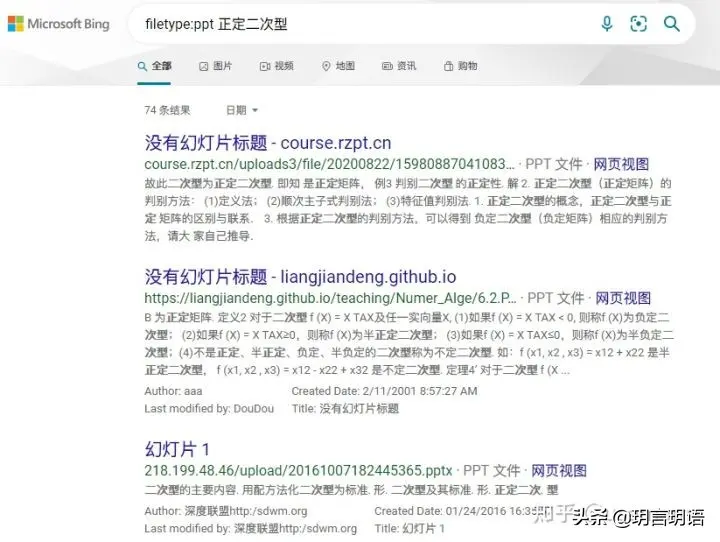The image size is (720, 542).
Task: Open the 幻灯片 1 result title
Action: [x=177, y=449]
